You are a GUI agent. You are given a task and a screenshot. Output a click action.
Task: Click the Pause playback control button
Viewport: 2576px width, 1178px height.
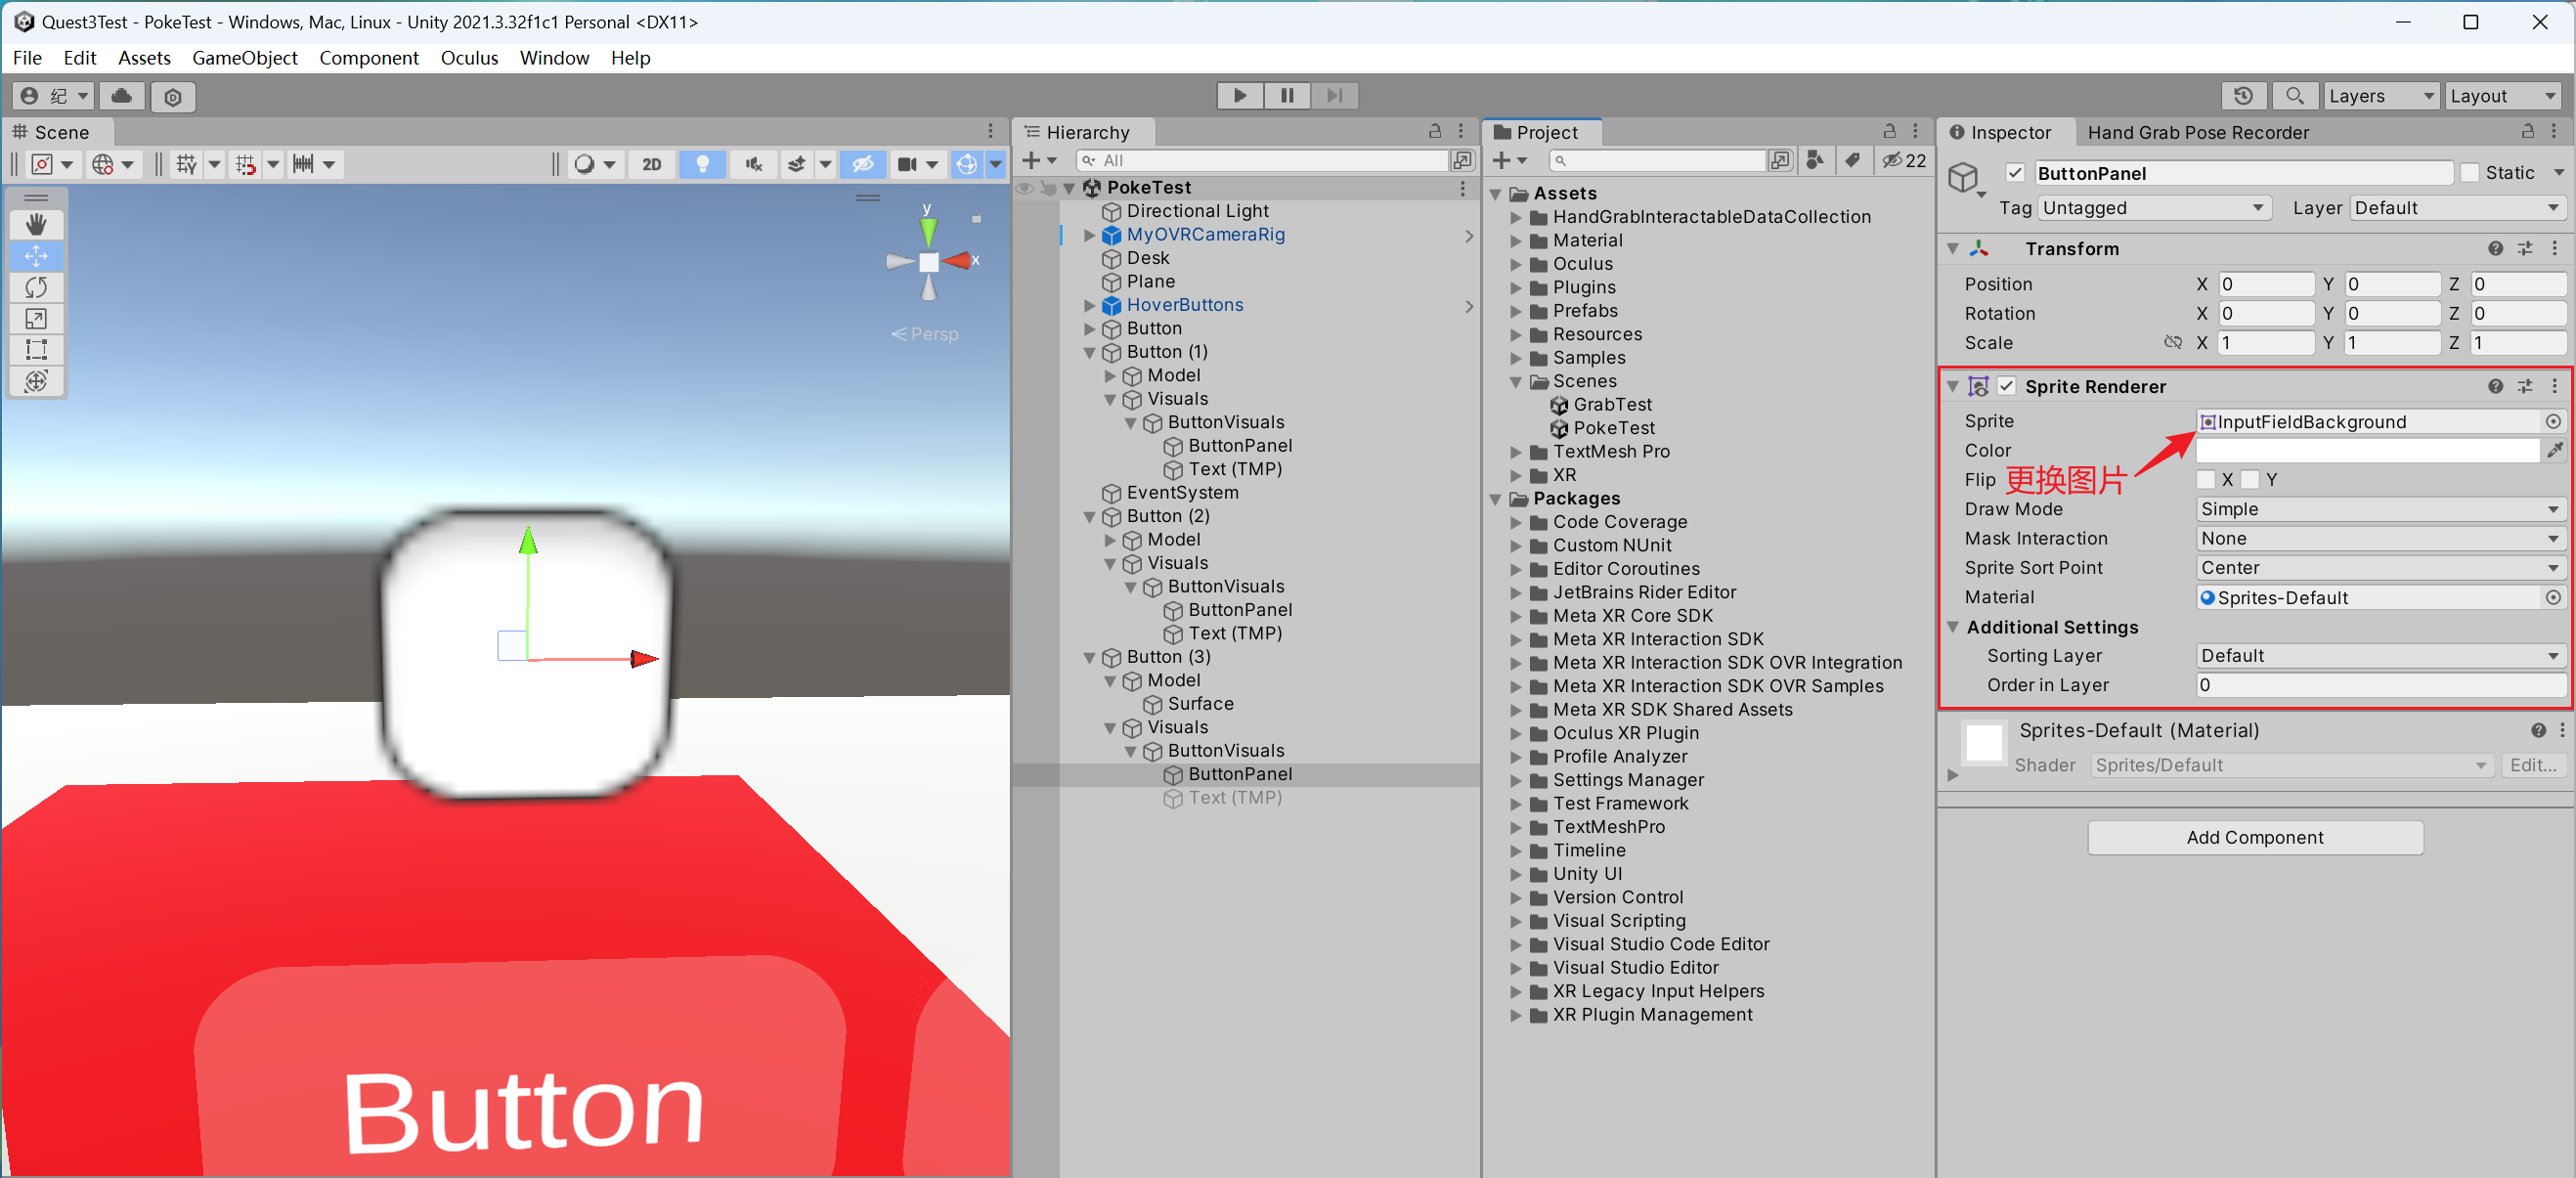tap(1287, 94)
